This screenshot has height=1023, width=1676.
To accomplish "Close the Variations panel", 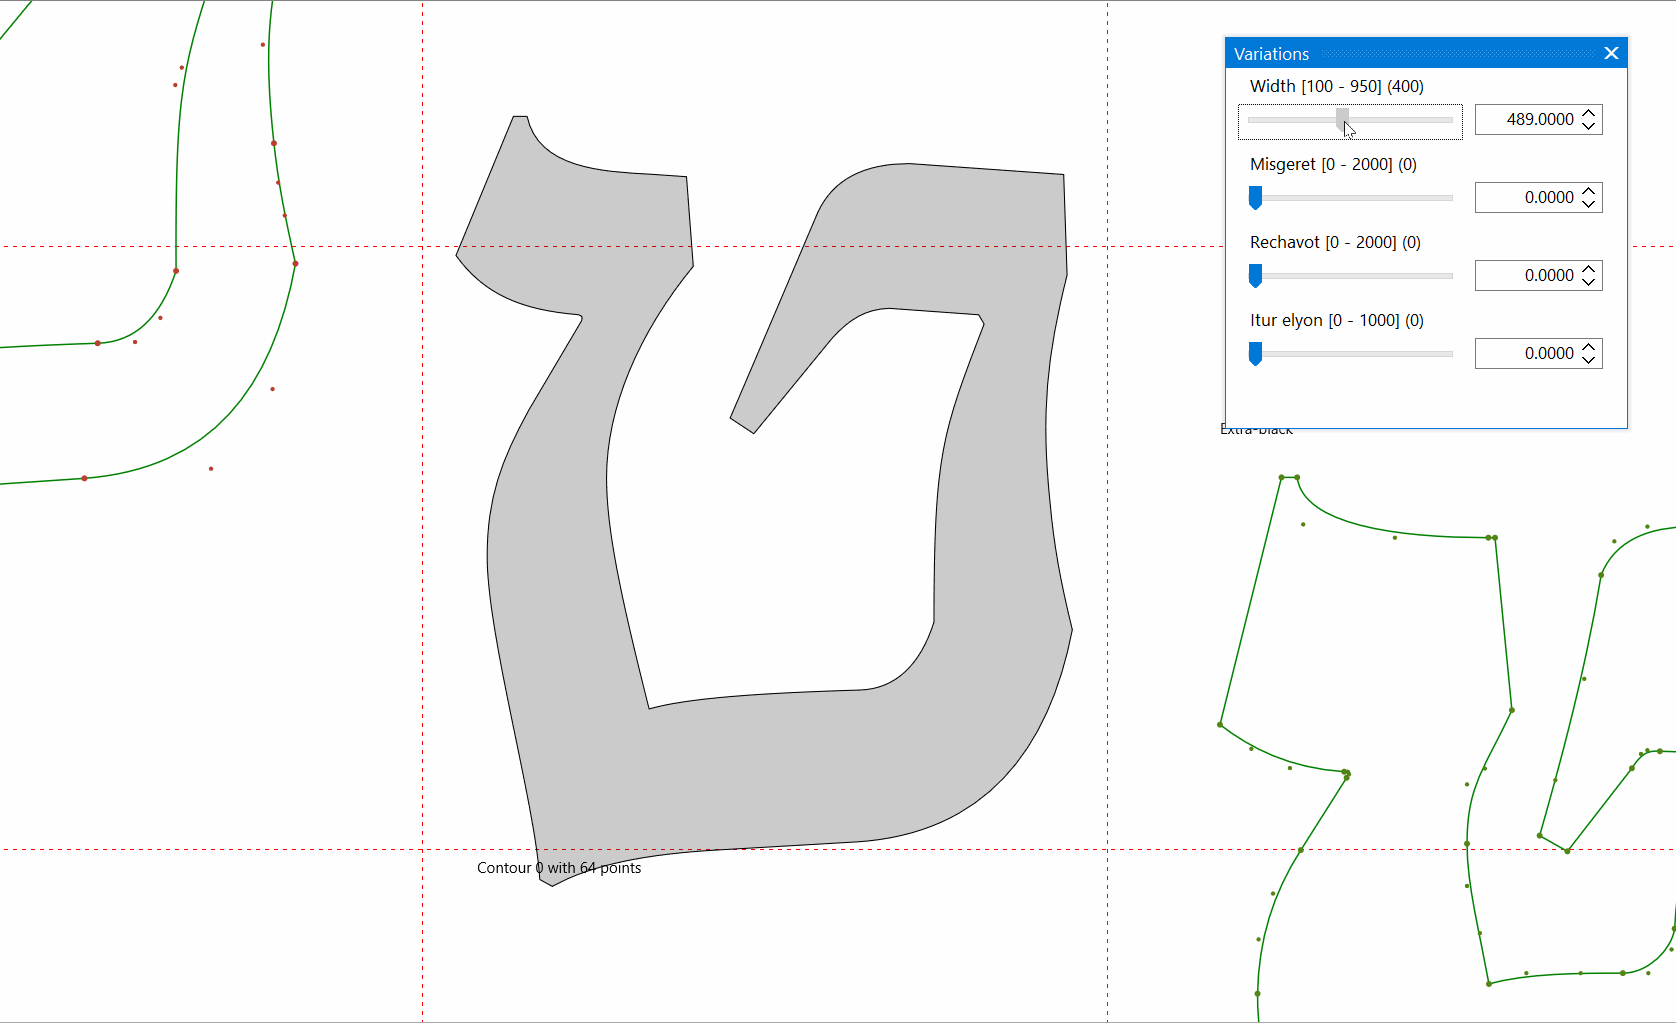I will click(1611, 53).
